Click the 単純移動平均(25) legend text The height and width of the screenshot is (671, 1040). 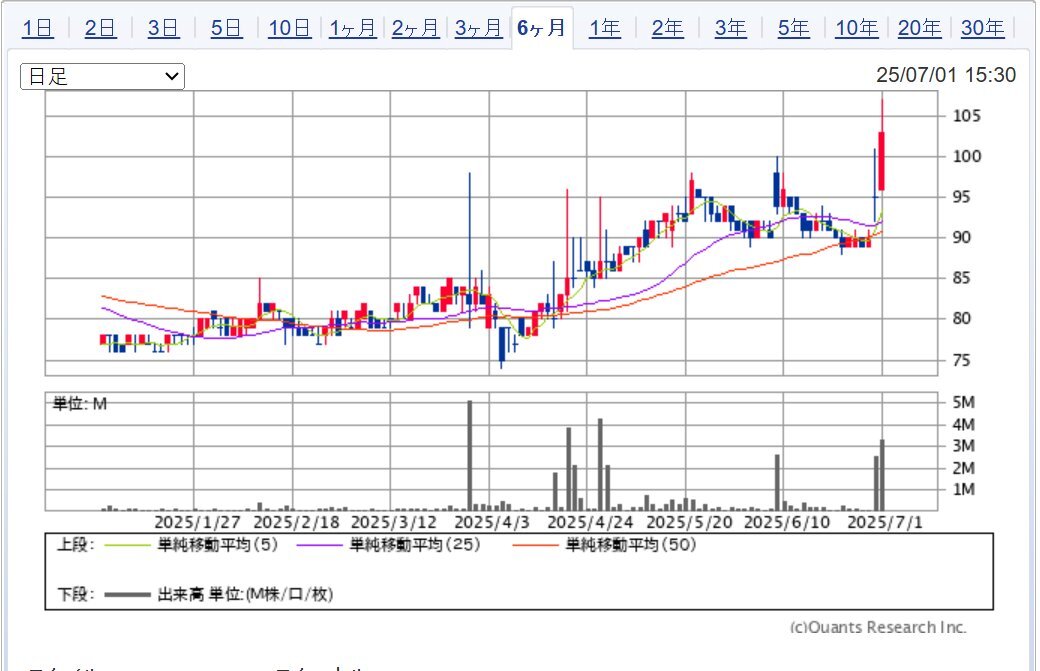point(415,545)
